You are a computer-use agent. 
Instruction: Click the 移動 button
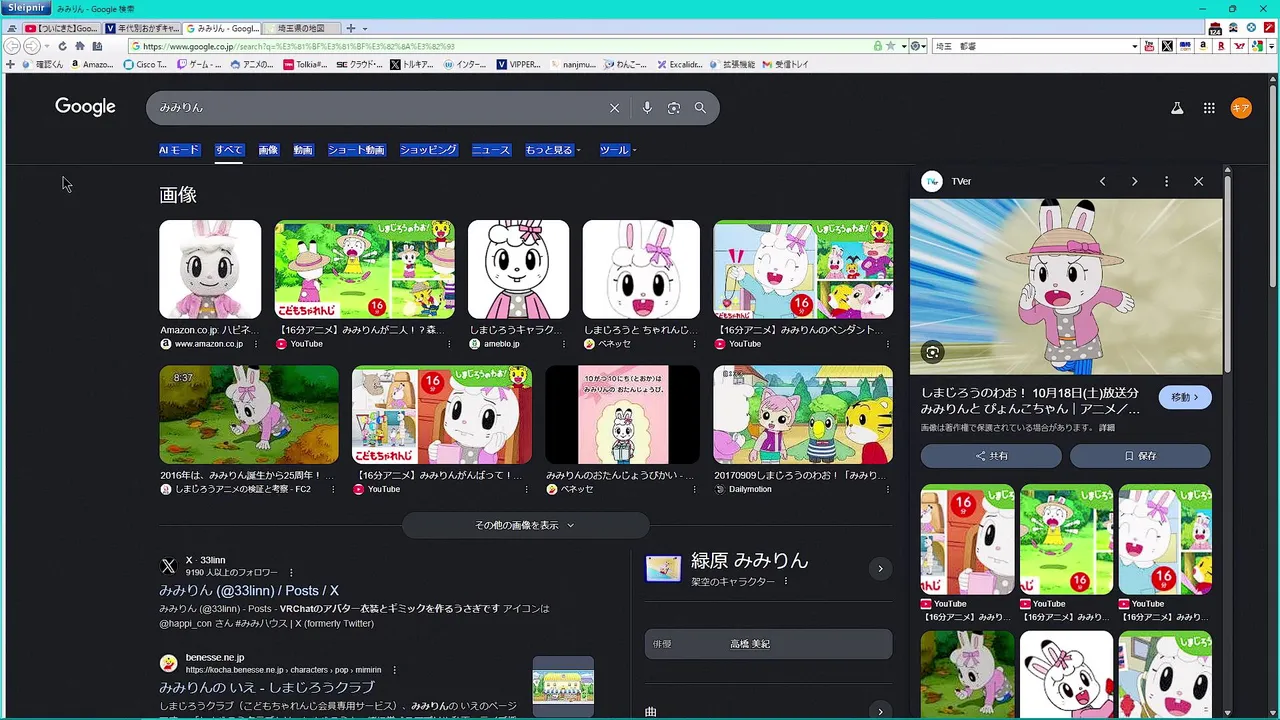1185,397
